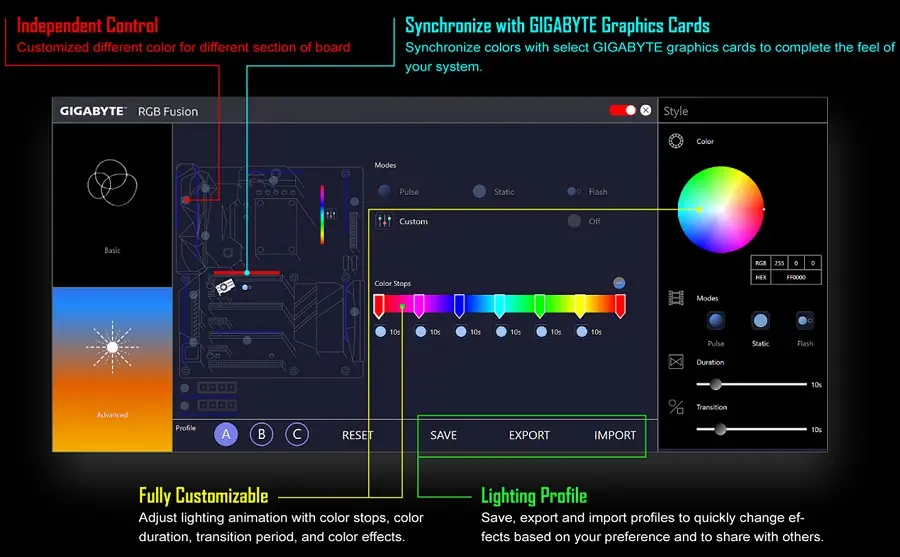The height and width of the screenshot is (557, 900).
Task: Click the 10s dot under the magenta stop
Action: (421, 331)
